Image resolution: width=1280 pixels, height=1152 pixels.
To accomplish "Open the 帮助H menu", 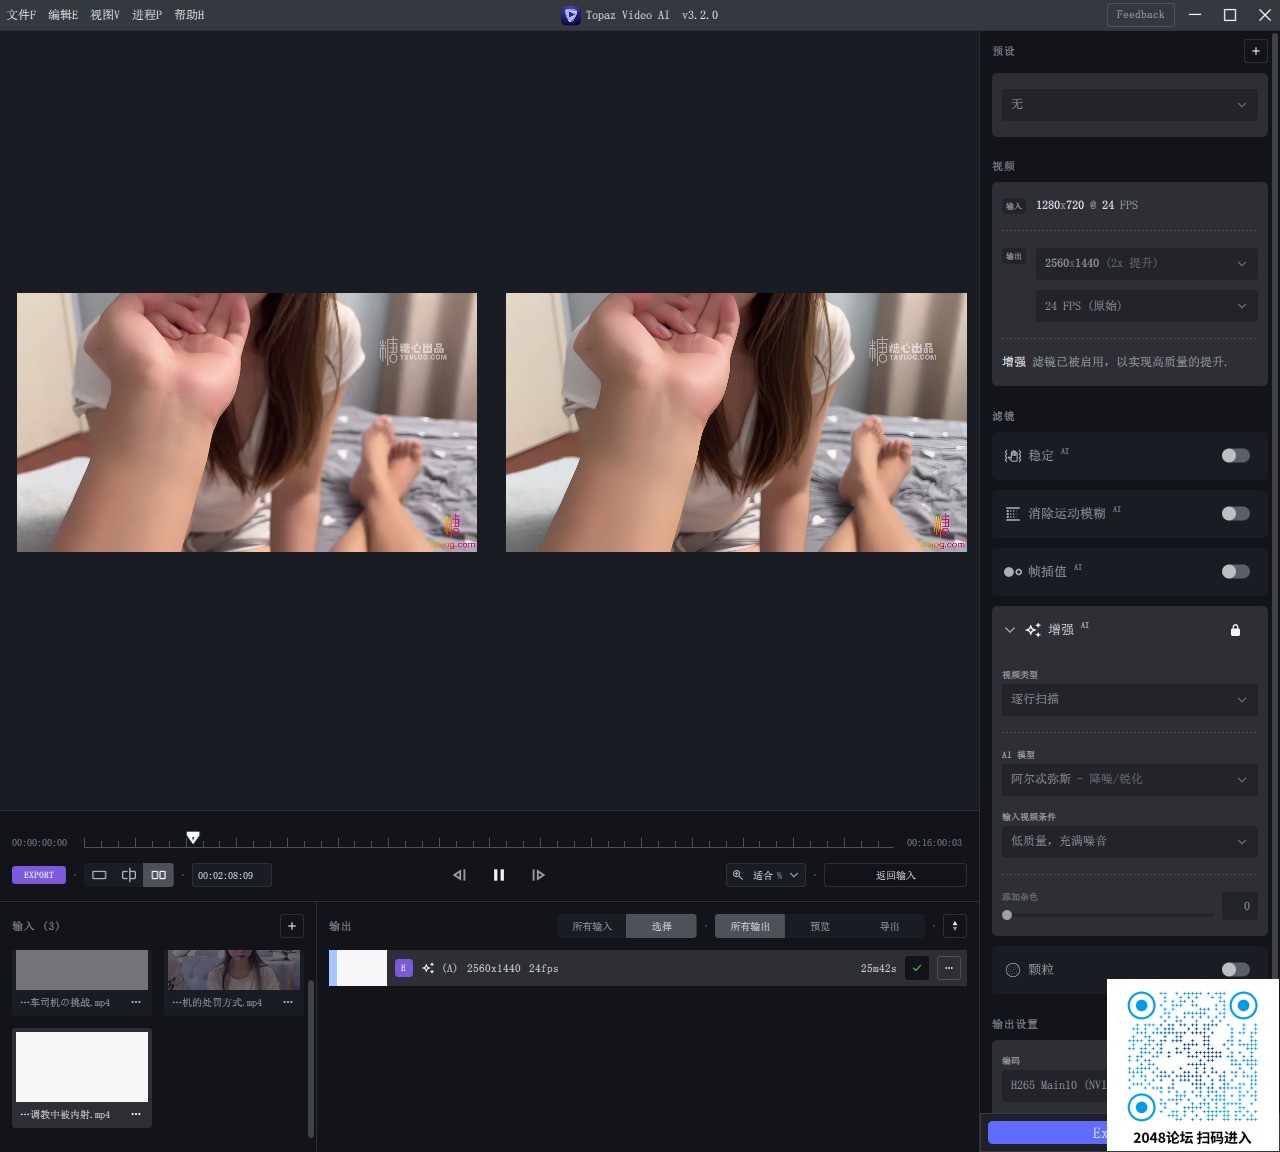I will [x=189, y=15].
